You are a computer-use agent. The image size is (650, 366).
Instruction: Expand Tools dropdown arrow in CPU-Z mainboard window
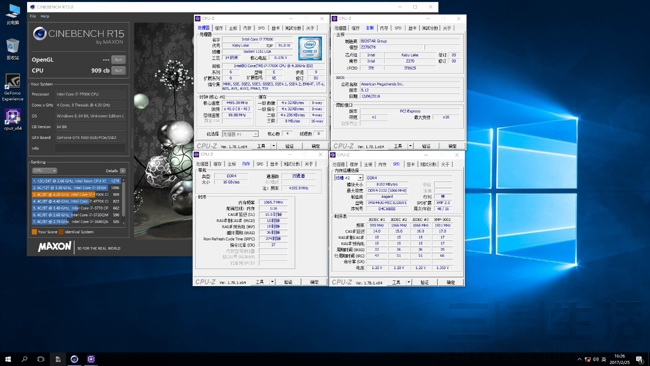(x=410, y=146)
